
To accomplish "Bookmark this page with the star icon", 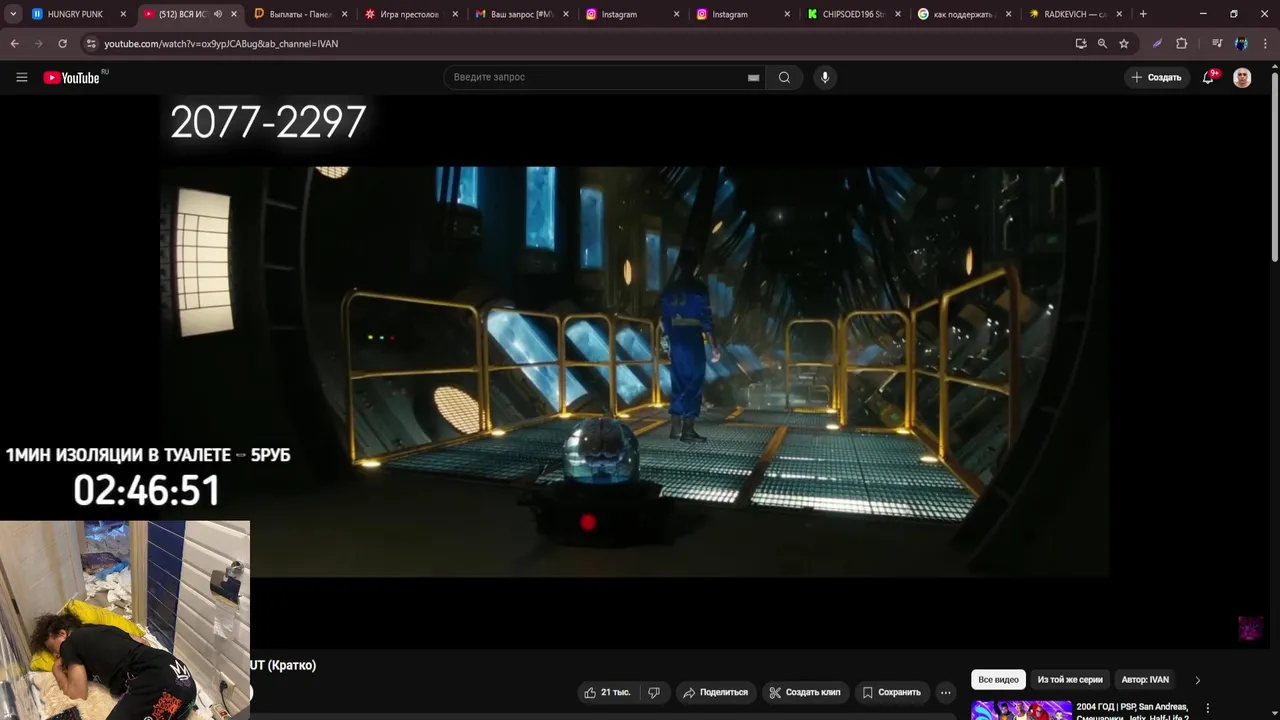I will 1124,44.
